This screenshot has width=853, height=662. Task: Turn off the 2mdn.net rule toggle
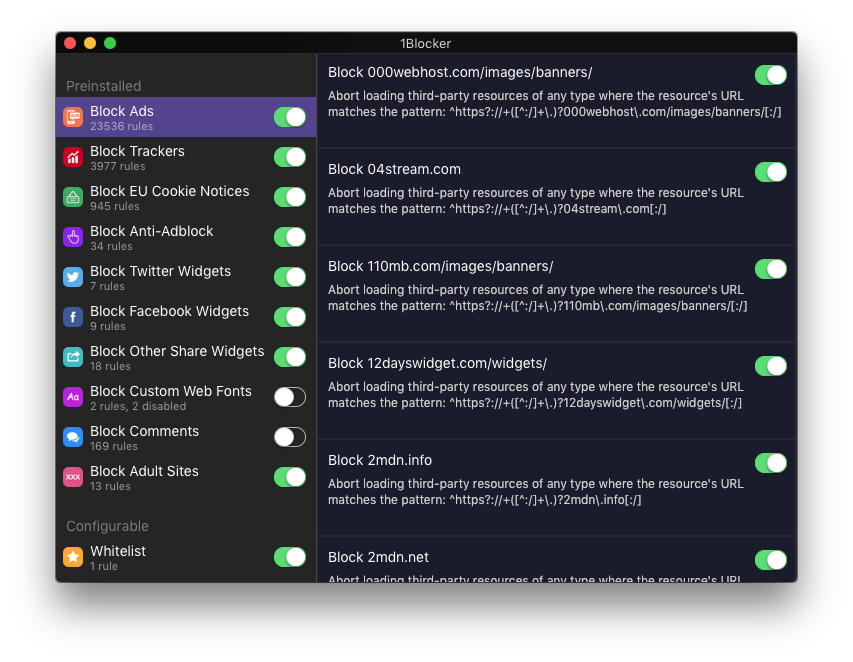(x=771, y=560)
